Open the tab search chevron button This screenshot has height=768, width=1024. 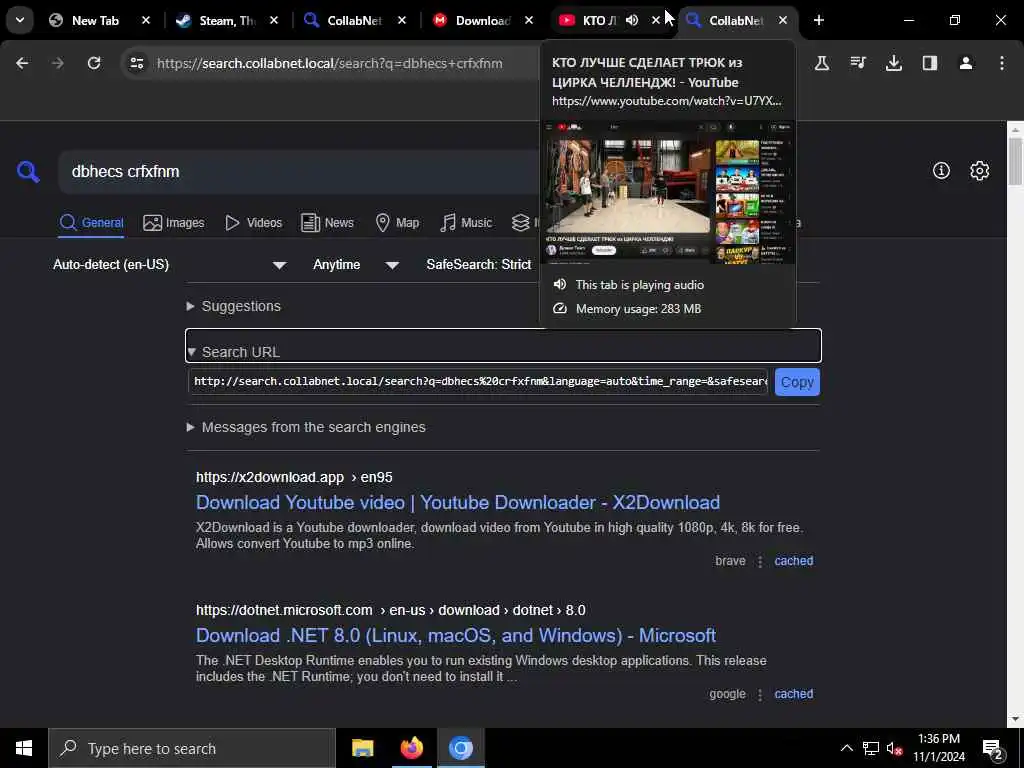(x=20, y=20)
